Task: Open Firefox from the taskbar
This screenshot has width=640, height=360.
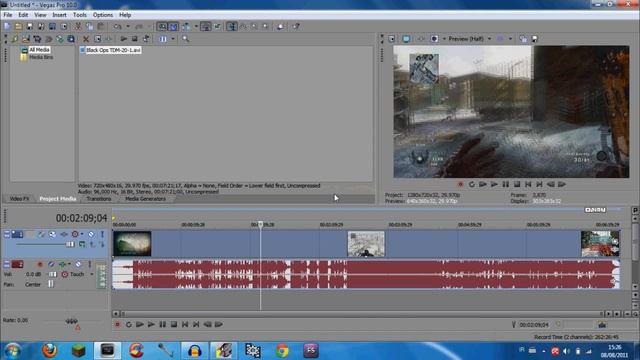Action: [x=49, y=351]
